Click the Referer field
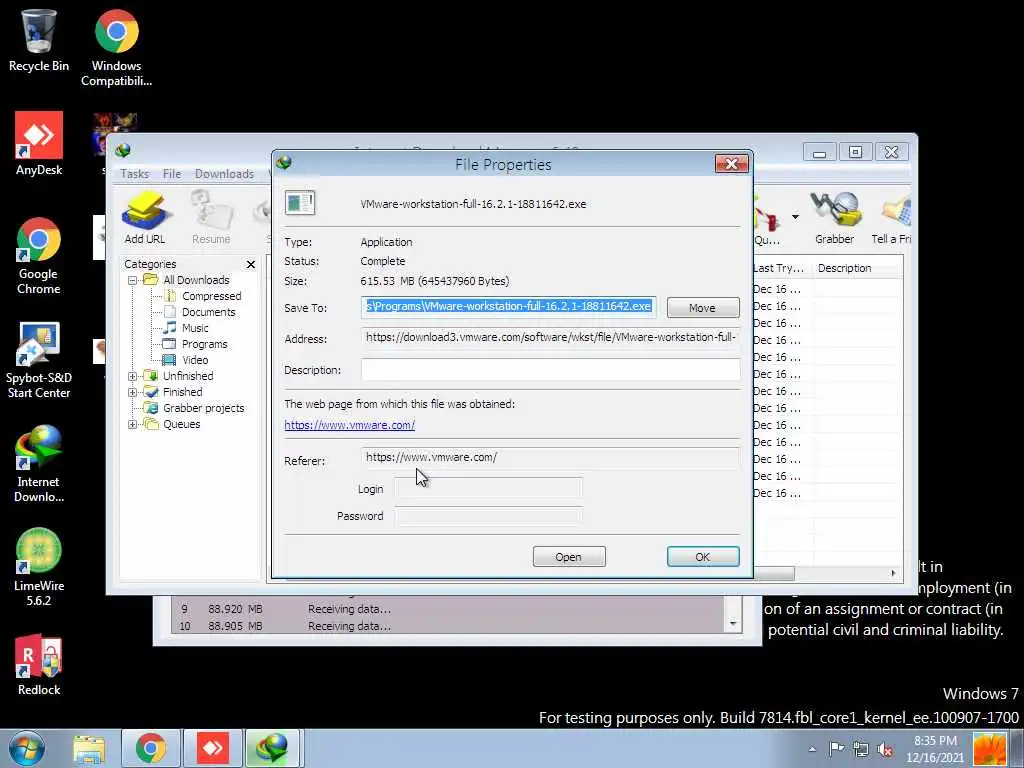Screen dimensions: 1024x768 point(551,458)
